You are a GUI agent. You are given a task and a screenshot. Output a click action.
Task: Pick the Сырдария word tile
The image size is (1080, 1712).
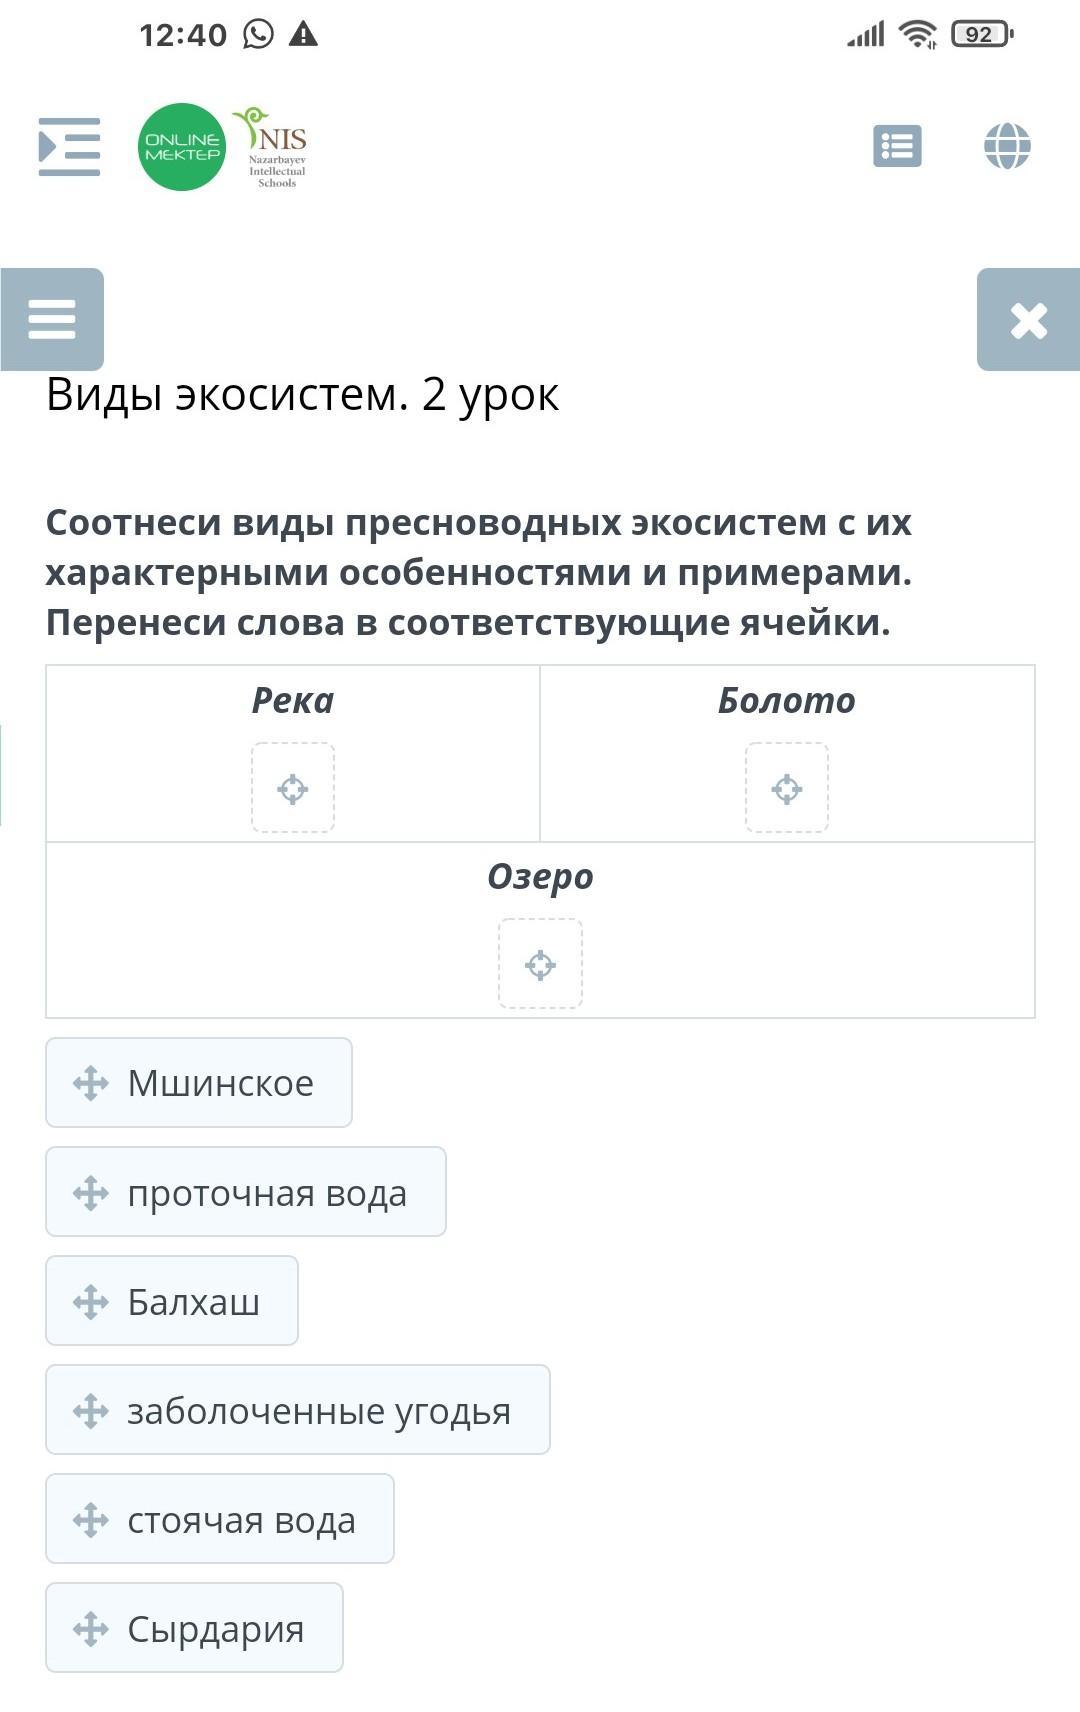[x=195, y=1628]
